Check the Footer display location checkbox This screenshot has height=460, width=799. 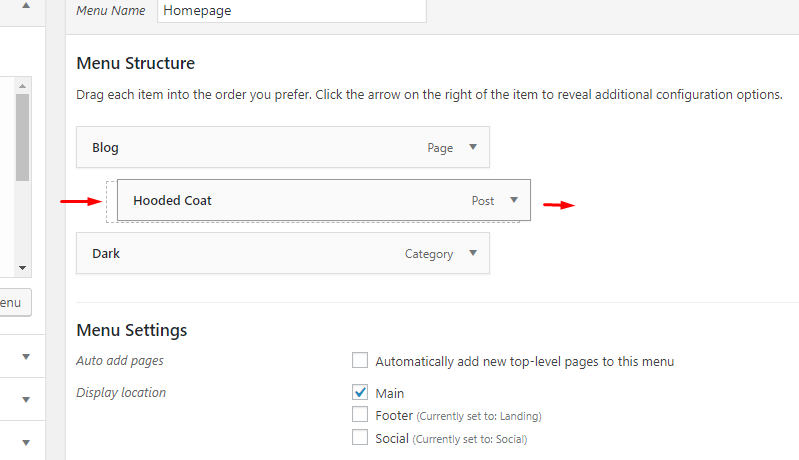pos(360,414)
